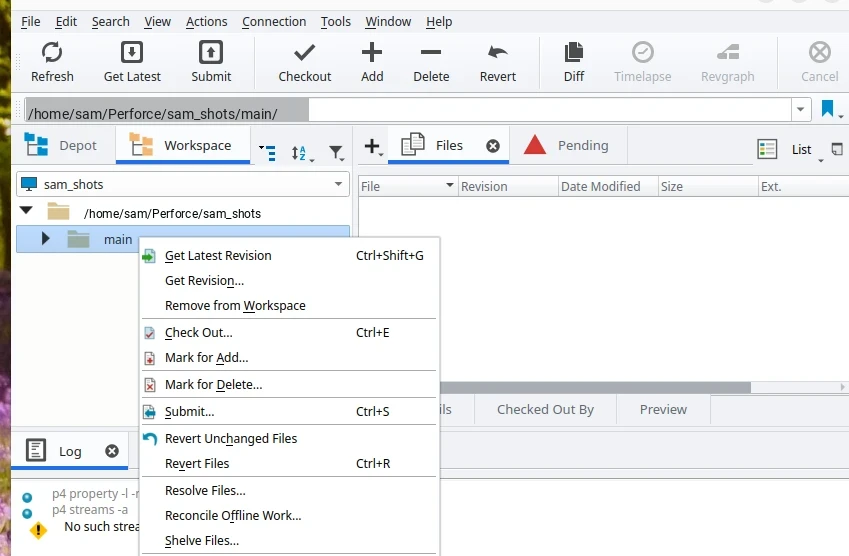
Task: Collapse the /home/sam/Perforce/sam_shots folder
Action: tap(26, 211)
